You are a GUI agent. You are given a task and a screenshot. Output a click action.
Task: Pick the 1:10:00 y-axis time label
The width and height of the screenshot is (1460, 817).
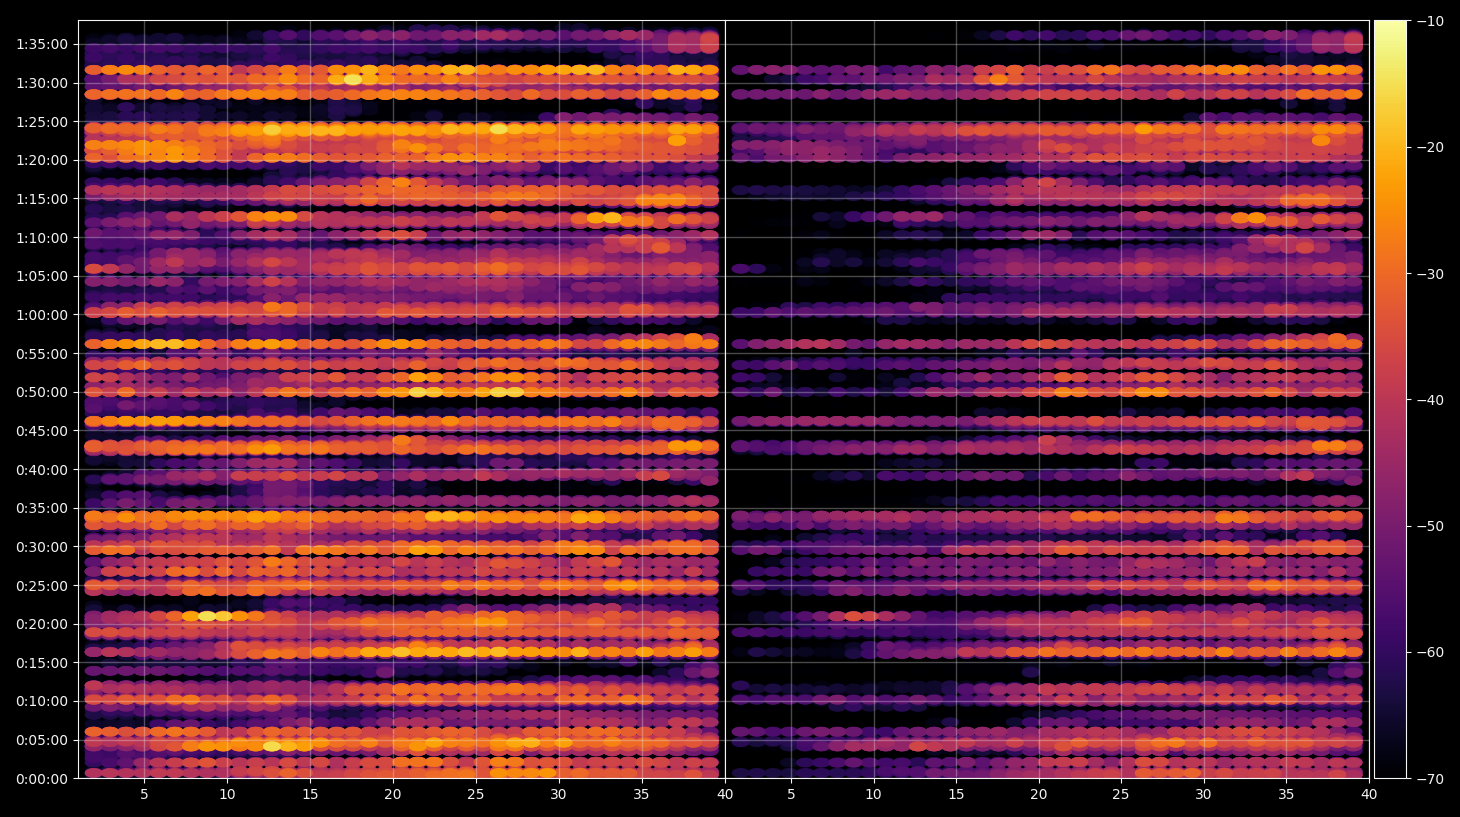42,238
